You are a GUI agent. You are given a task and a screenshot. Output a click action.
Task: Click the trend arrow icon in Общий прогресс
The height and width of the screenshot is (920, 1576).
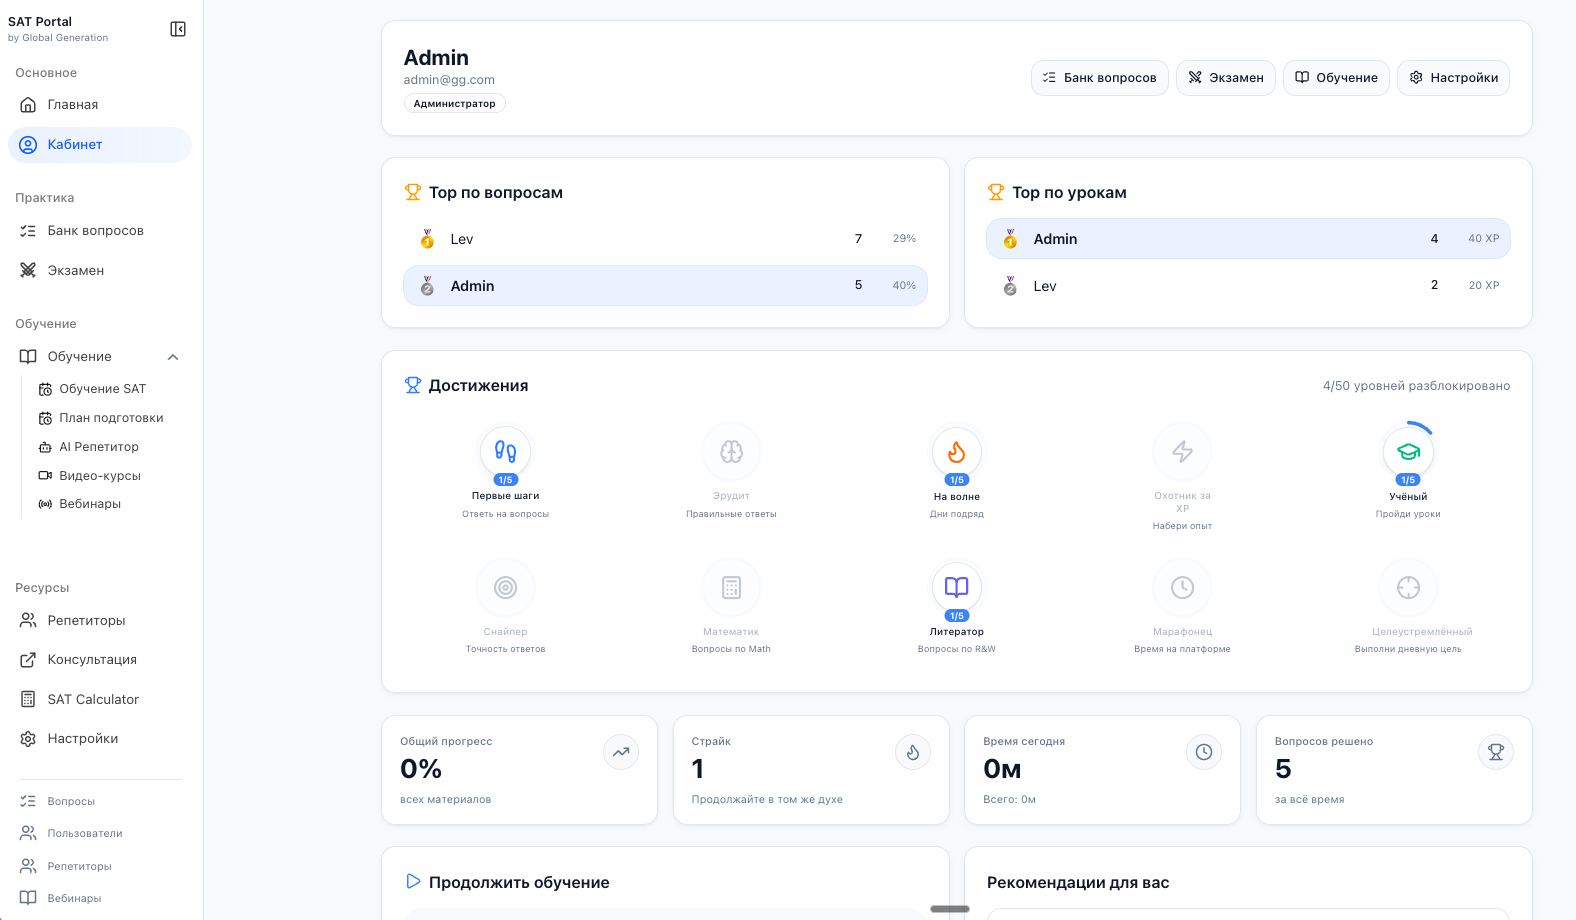click(621, 752)
